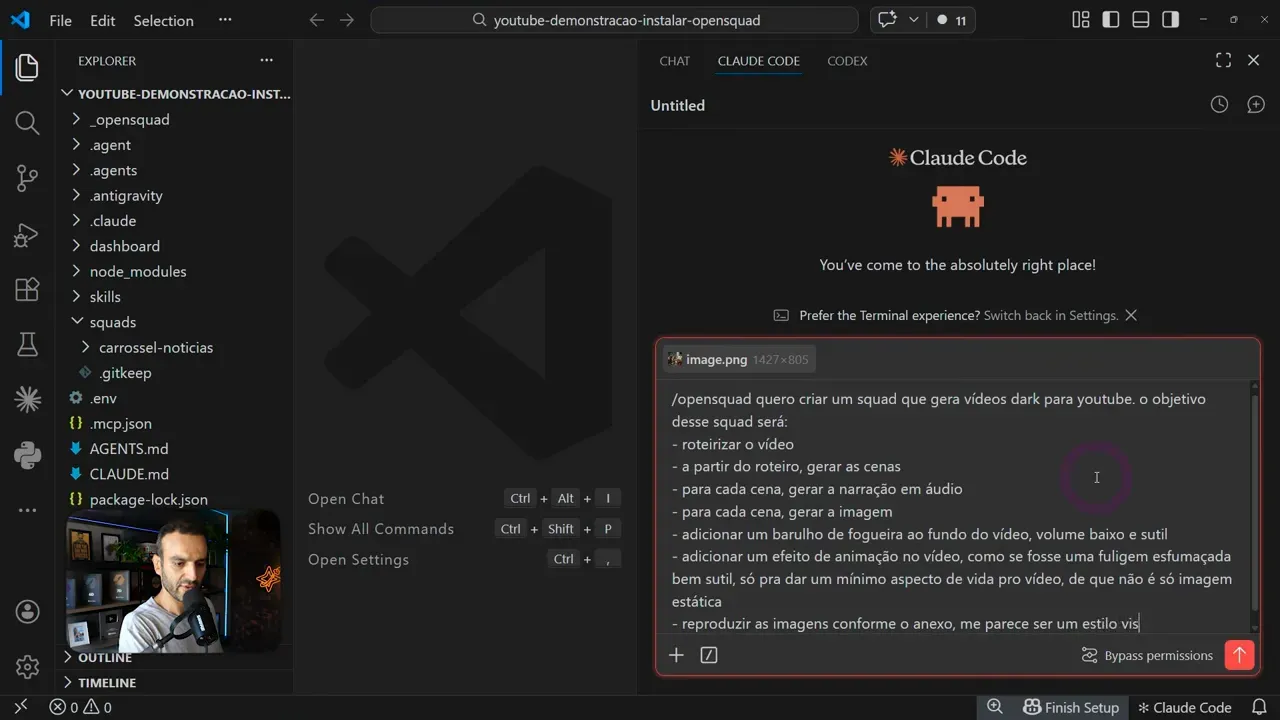Select the attached image.png thumbnail

tap(739, 359)
